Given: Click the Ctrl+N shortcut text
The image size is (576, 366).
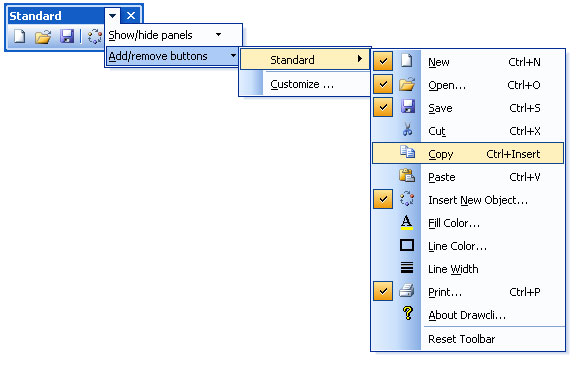Looking at the screenshot, I should (x=524, y=62).
